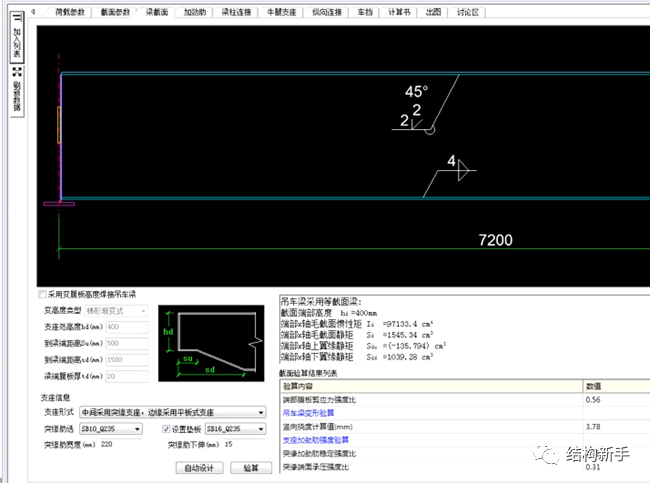Click the 到梁端距离Su input field

tap(127, 344)
